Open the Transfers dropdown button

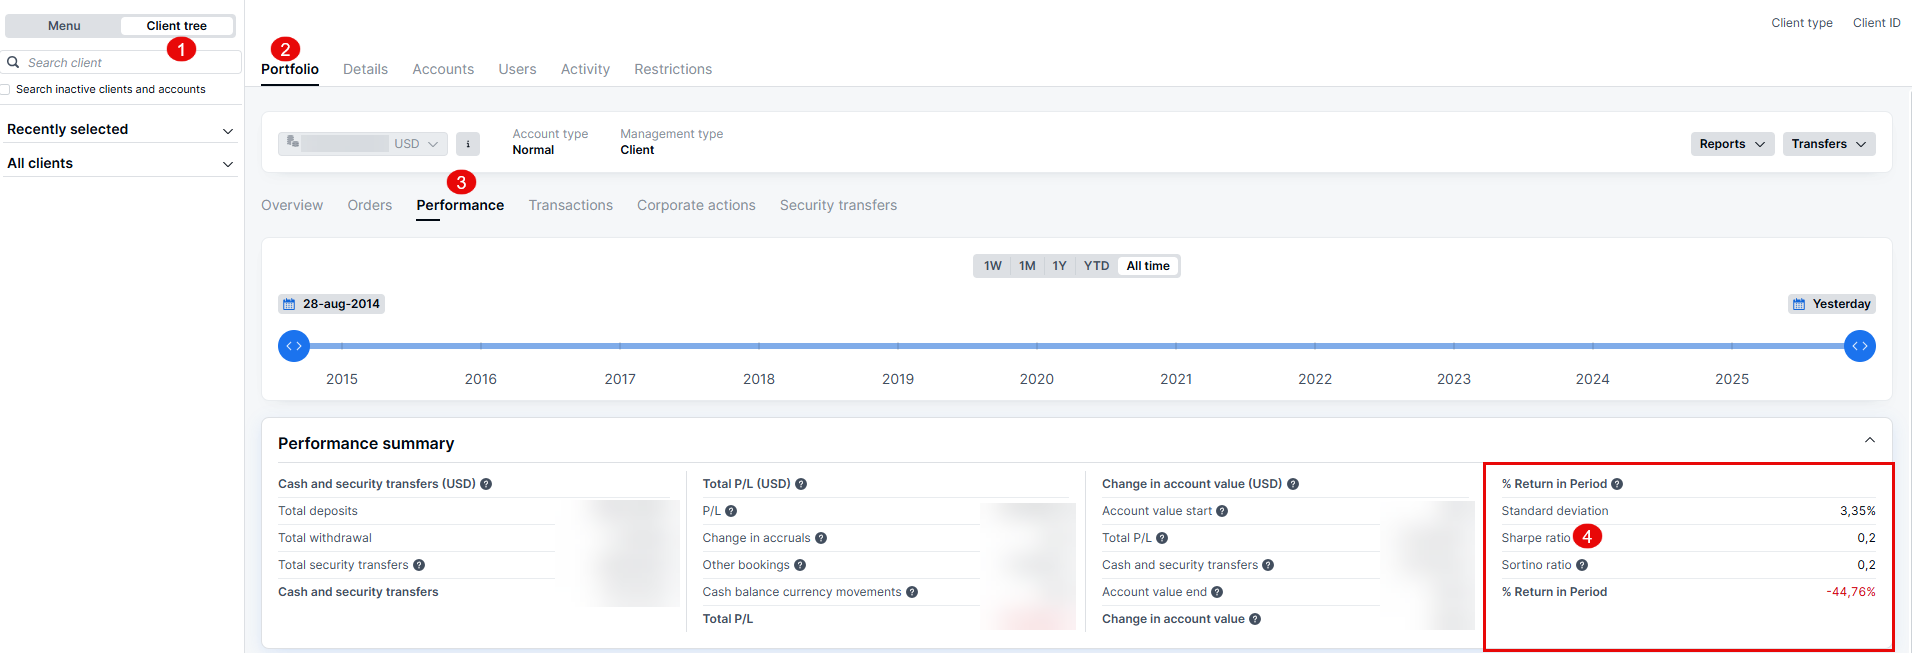coord(1828,144)
